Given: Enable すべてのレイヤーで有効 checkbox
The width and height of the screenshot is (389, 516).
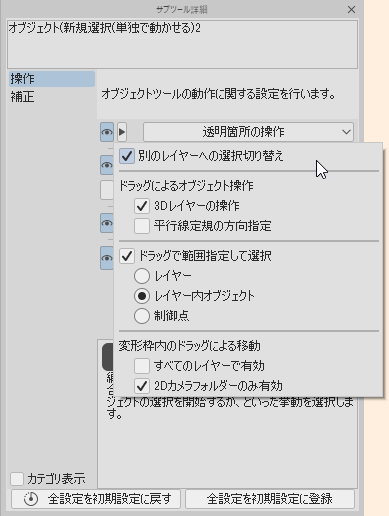Looking at the screenshot, I should [x=142, y=366].
